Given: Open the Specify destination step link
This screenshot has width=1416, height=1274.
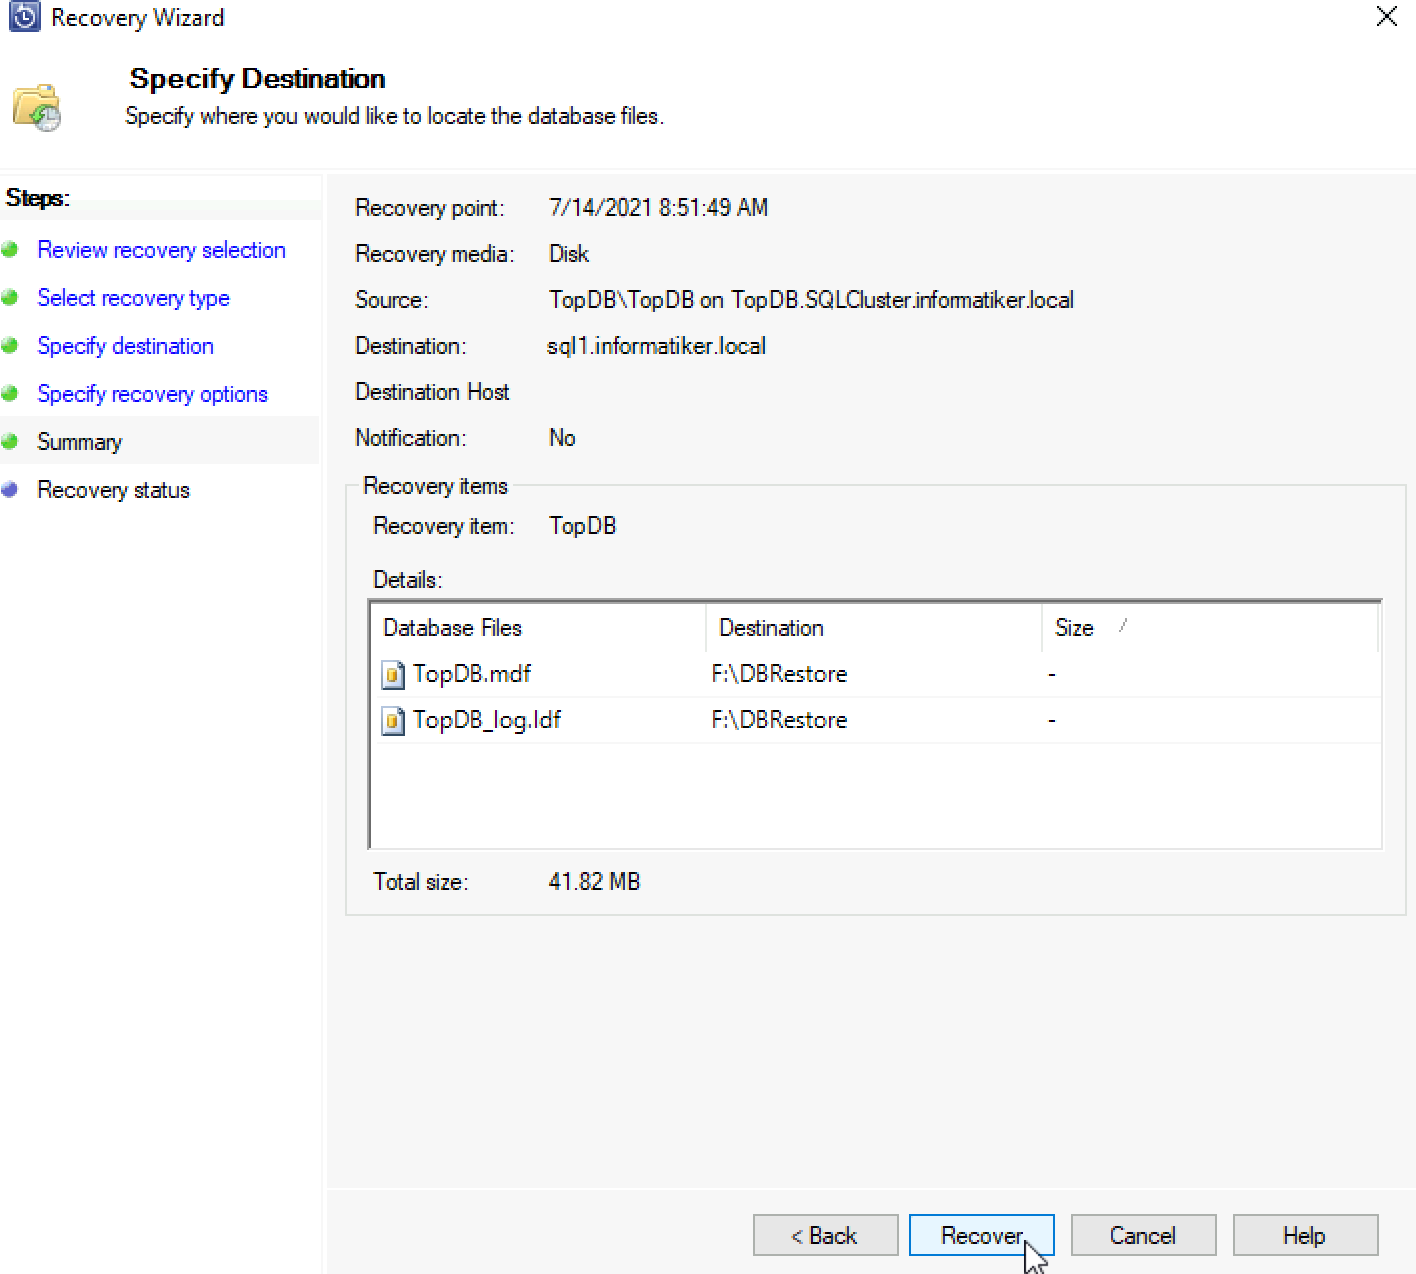Looking at the screenshot, I should pyautogui.click(x=125, y=346).
